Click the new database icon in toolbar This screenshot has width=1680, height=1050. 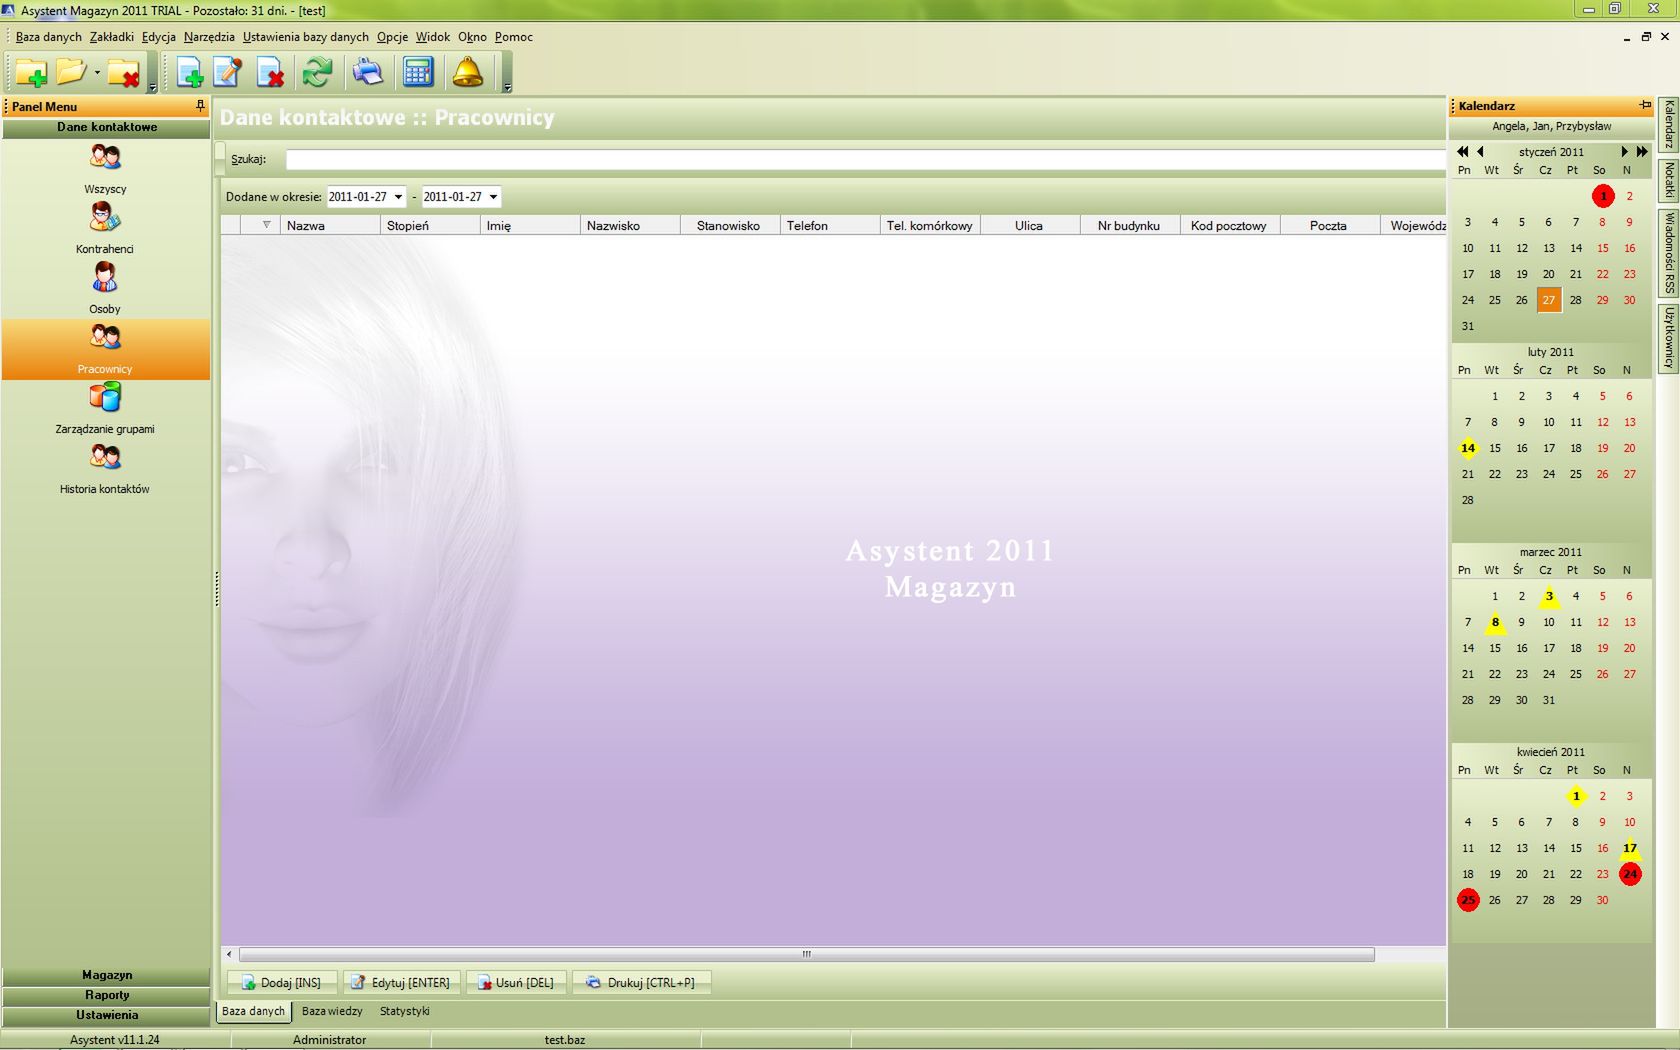(31, 73)
